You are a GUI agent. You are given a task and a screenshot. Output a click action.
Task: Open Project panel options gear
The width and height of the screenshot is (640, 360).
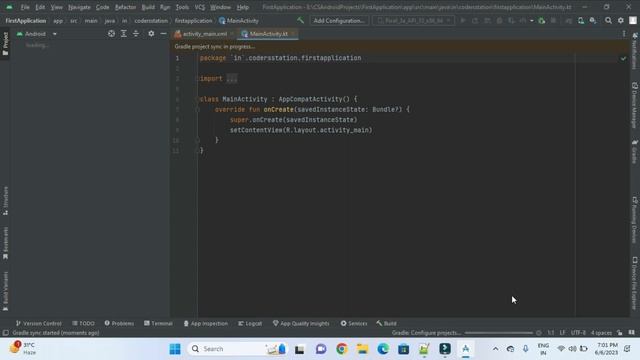tap(151, 34)
